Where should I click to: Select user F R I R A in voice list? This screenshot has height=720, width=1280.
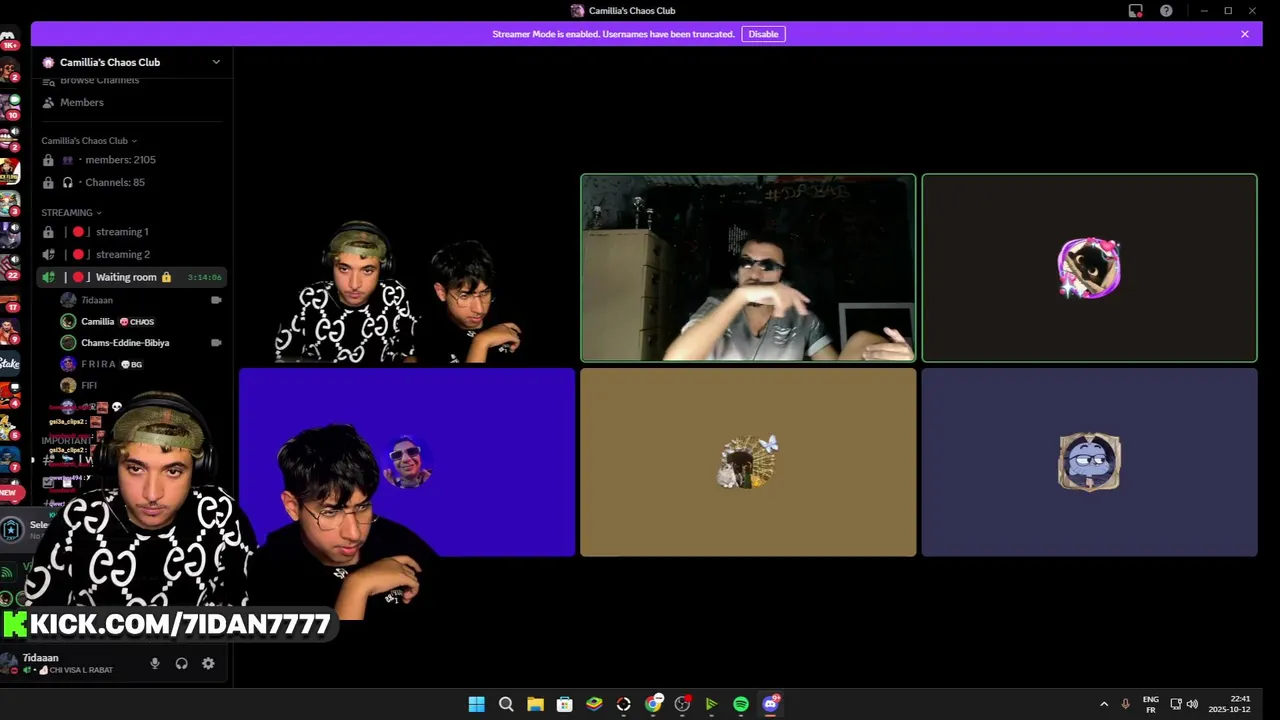click(99, 364)
